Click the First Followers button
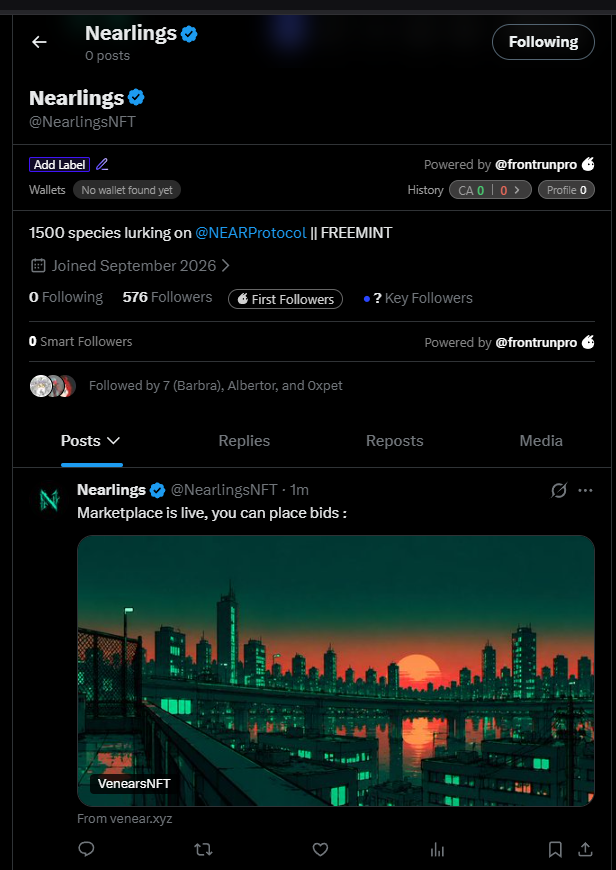This screenshot has height=870, width=616. (x=285, y=299)
